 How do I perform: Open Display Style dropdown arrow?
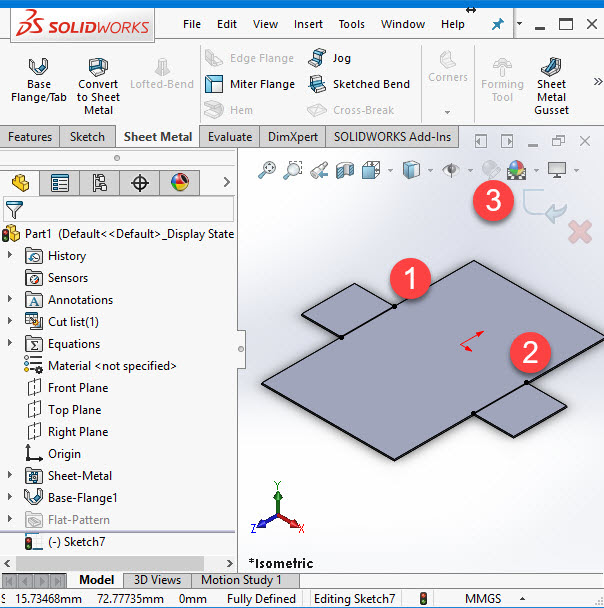(430, 170)
